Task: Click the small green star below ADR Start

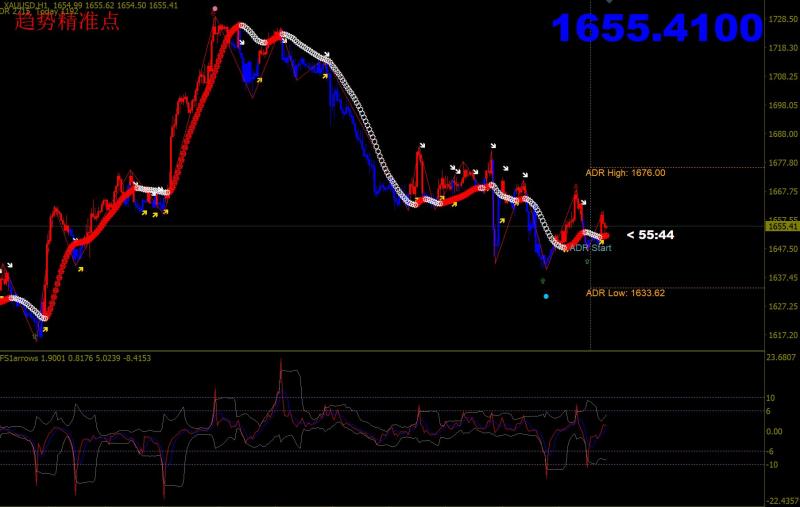Action: coord(586,260)
